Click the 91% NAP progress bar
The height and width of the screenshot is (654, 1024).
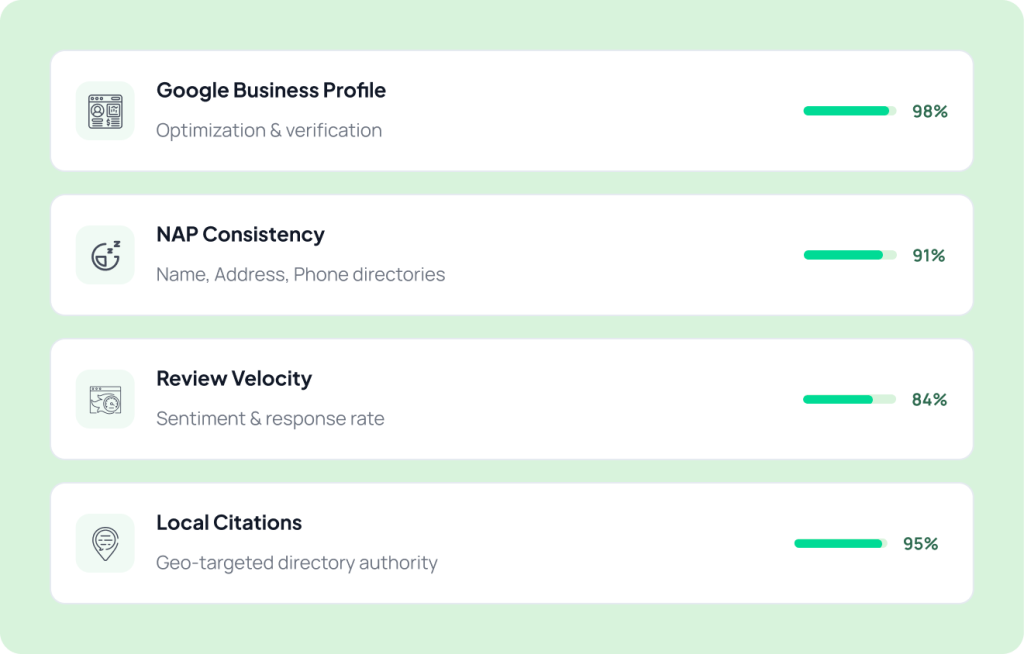(x=850, y=255)
